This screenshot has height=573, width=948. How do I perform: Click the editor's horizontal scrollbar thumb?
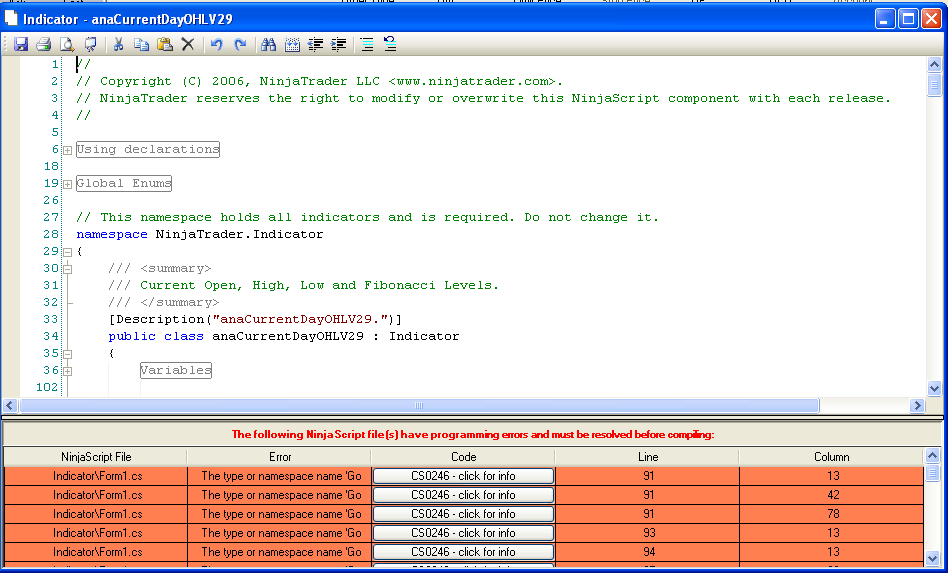tap(419, 406)
